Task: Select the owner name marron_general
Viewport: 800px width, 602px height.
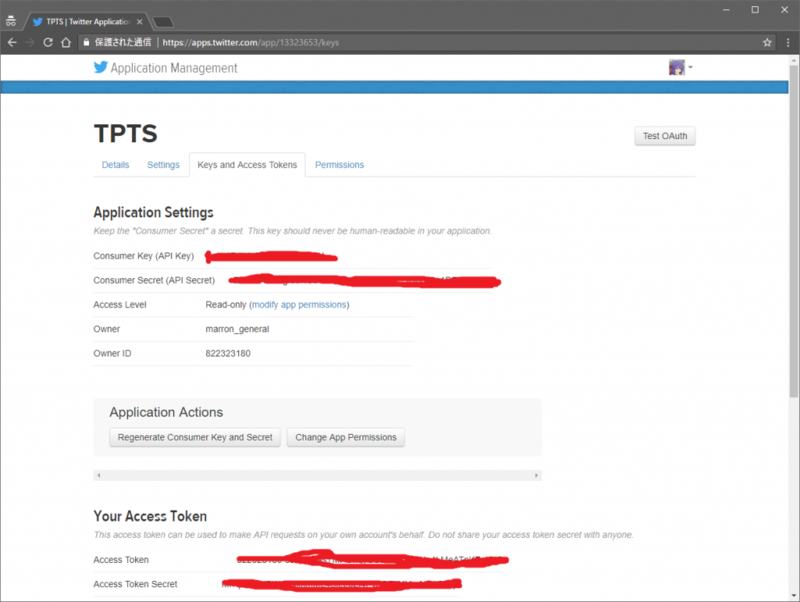Action: click(x=237, y=329)
